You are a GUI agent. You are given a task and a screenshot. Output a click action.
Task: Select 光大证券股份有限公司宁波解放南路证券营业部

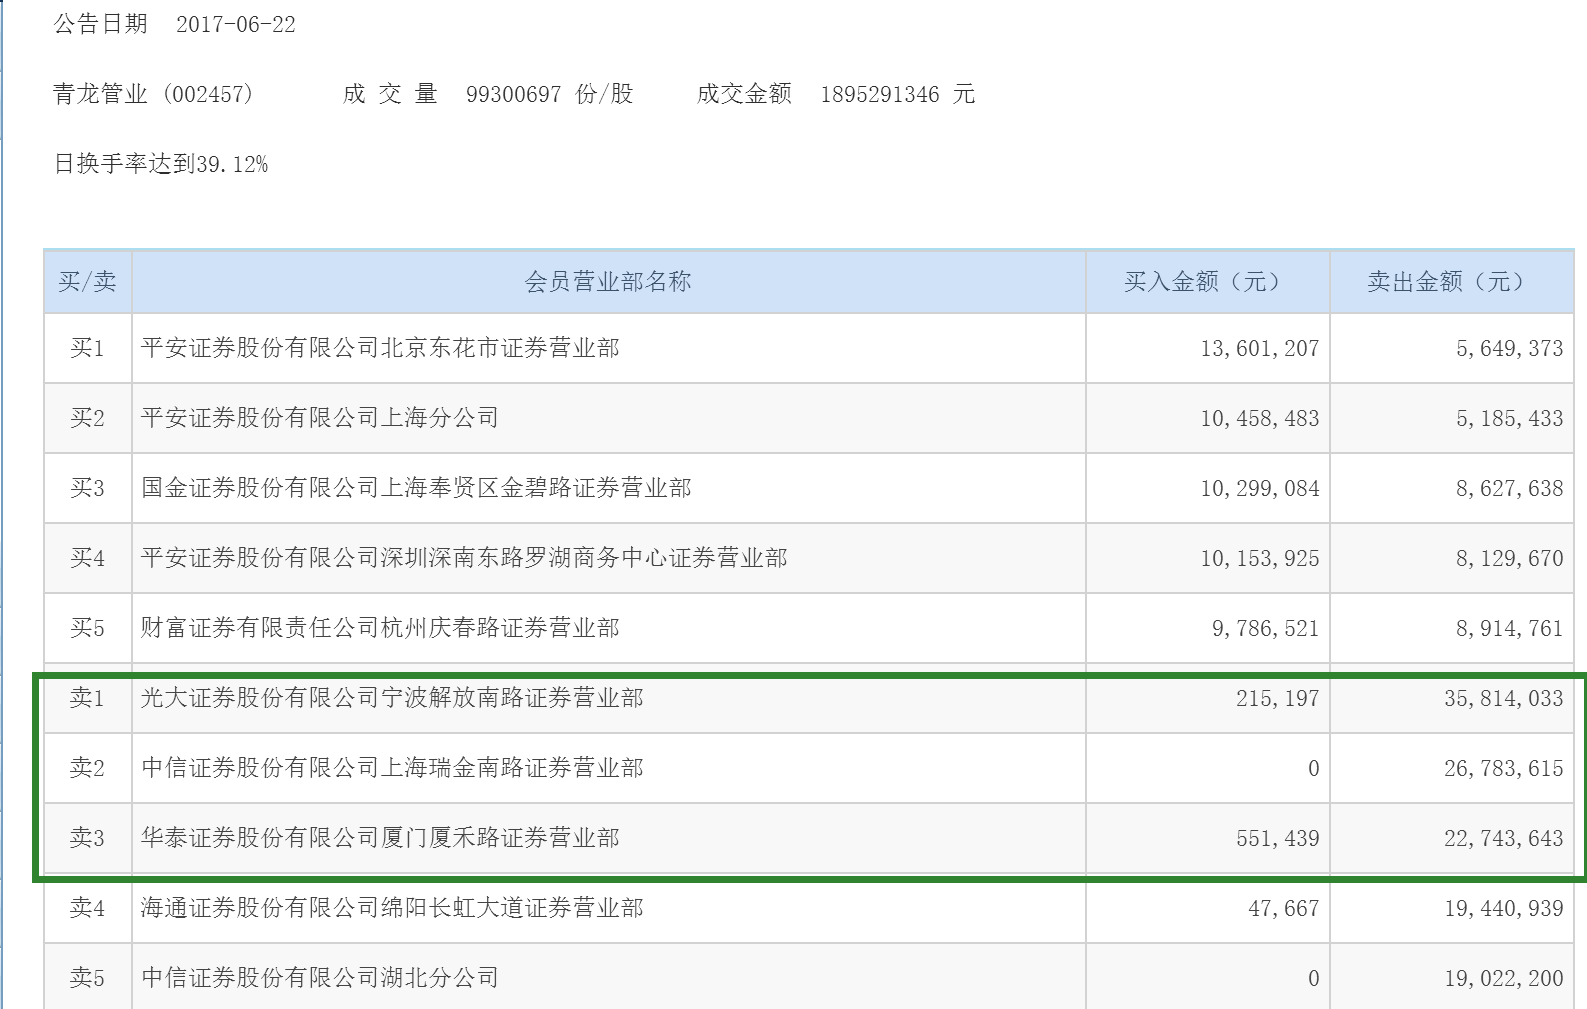click(x=392, y=698)
